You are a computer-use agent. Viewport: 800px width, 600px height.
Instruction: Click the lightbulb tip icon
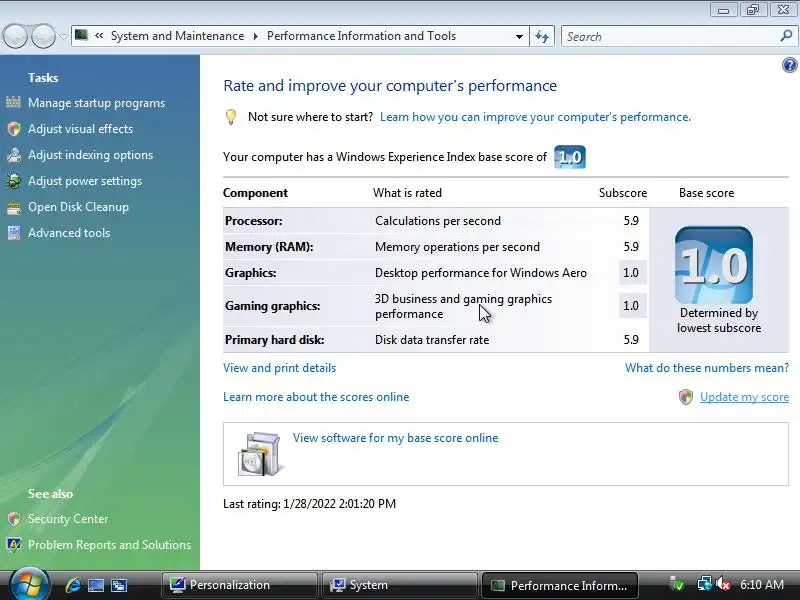click(x=231, y=117)
